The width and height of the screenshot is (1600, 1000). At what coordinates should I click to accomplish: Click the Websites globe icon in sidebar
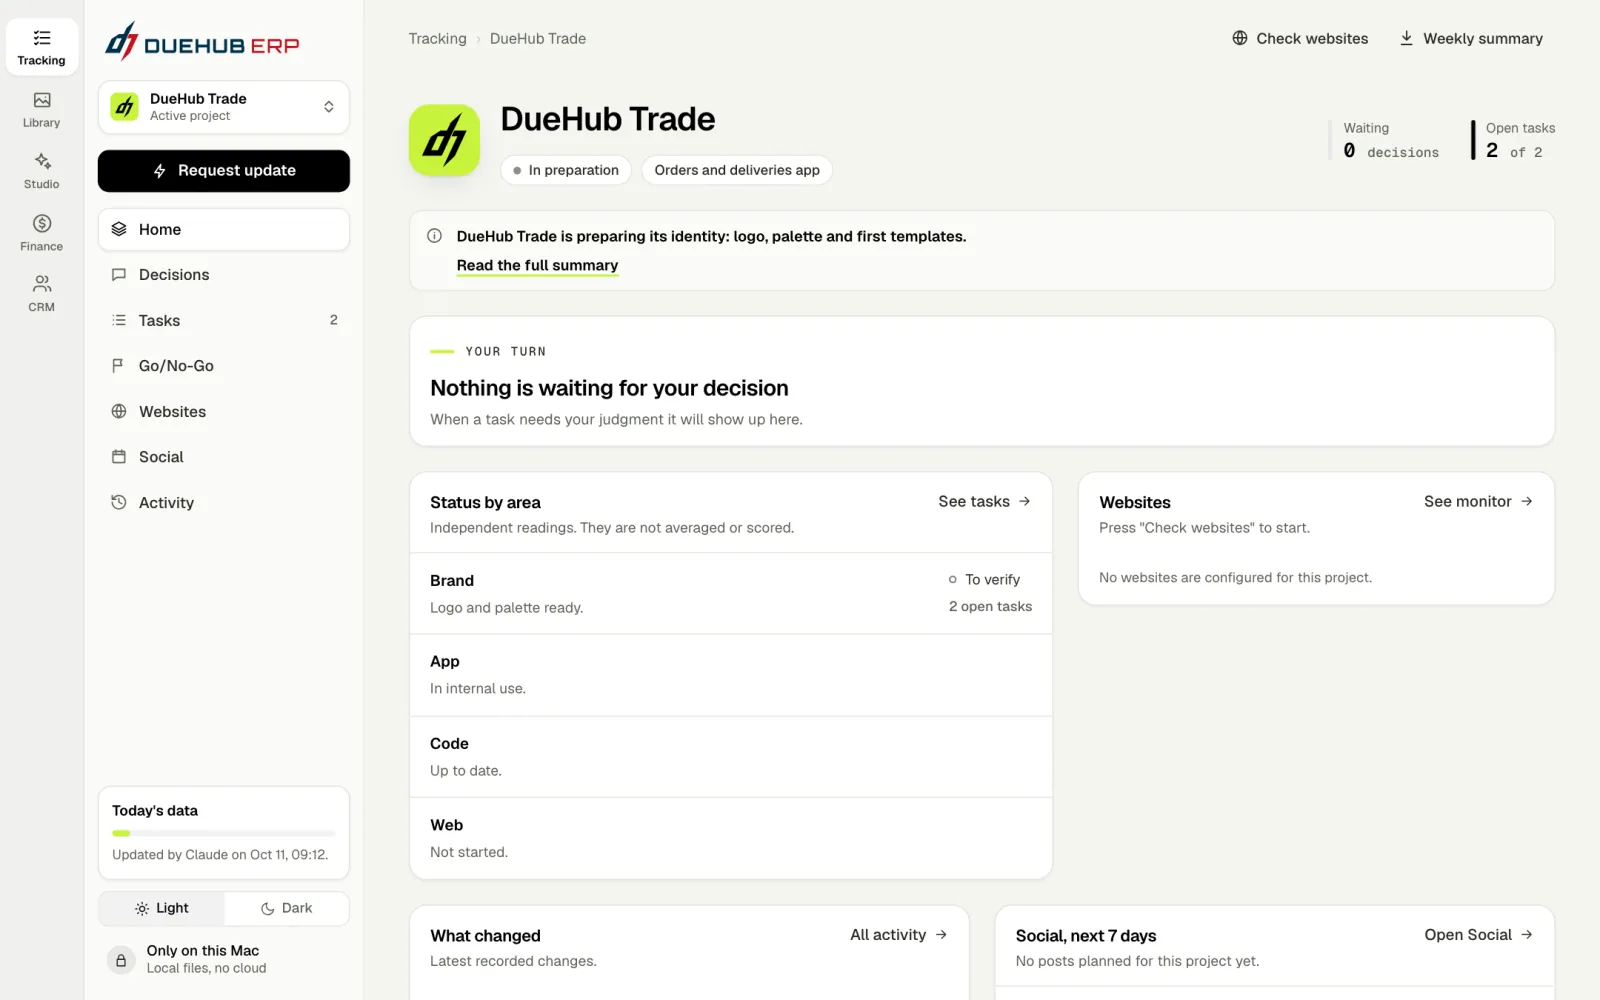119,411
